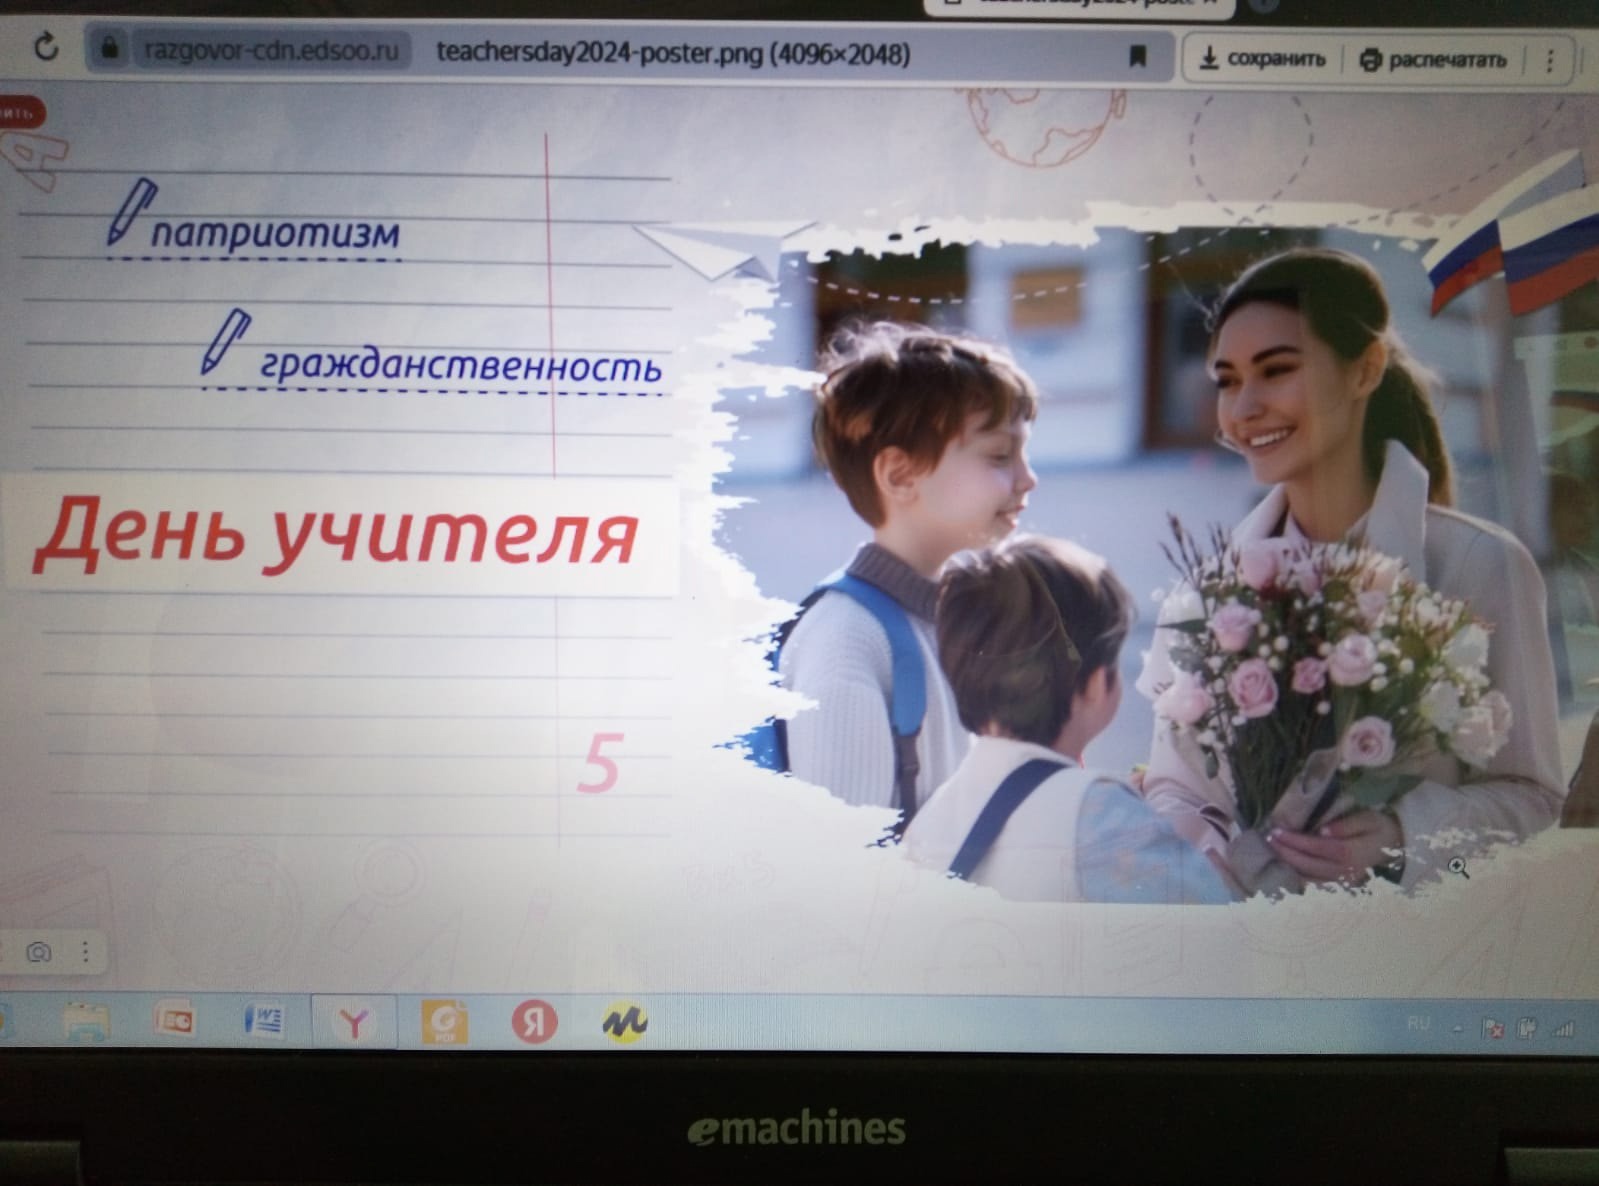This screenshot has height=1186, width=1599.
Task: Open the three-dot menu beside распечатать
Action: point(1549,61)
